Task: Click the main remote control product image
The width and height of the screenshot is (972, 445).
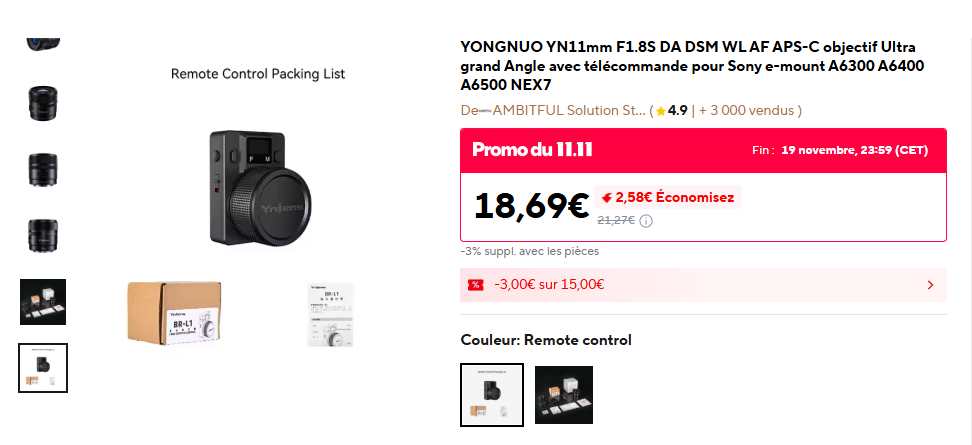Action: [258, 188]
